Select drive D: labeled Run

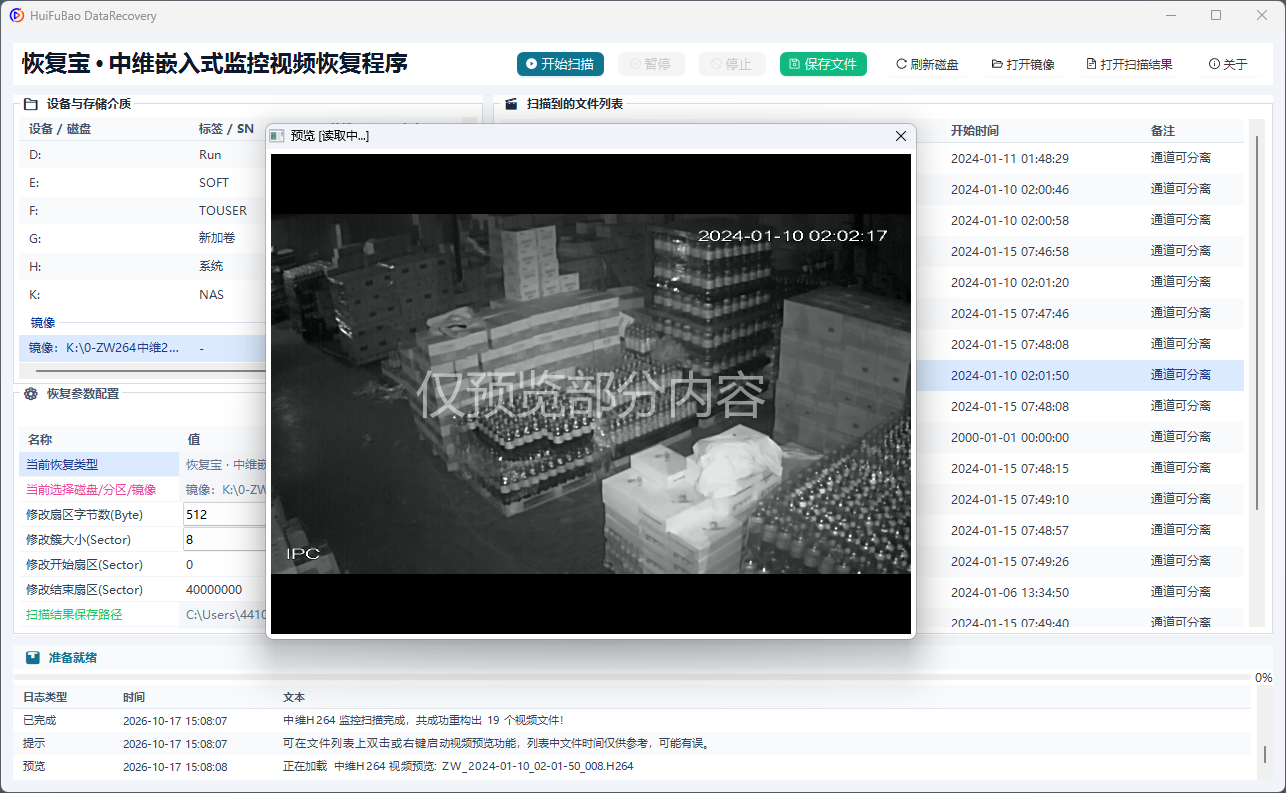143,155
